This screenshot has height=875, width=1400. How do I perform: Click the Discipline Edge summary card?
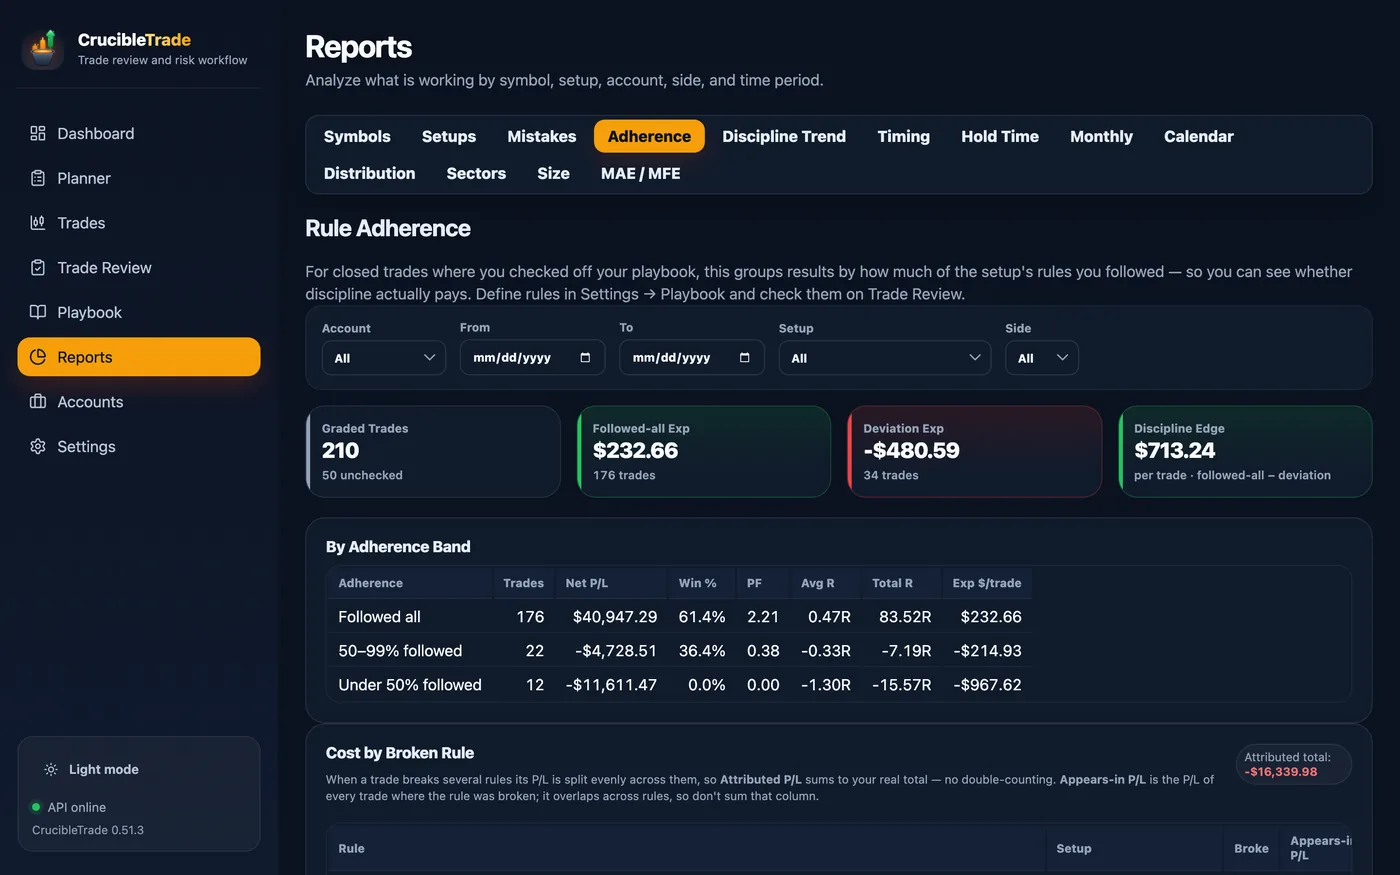(1245, 451)
